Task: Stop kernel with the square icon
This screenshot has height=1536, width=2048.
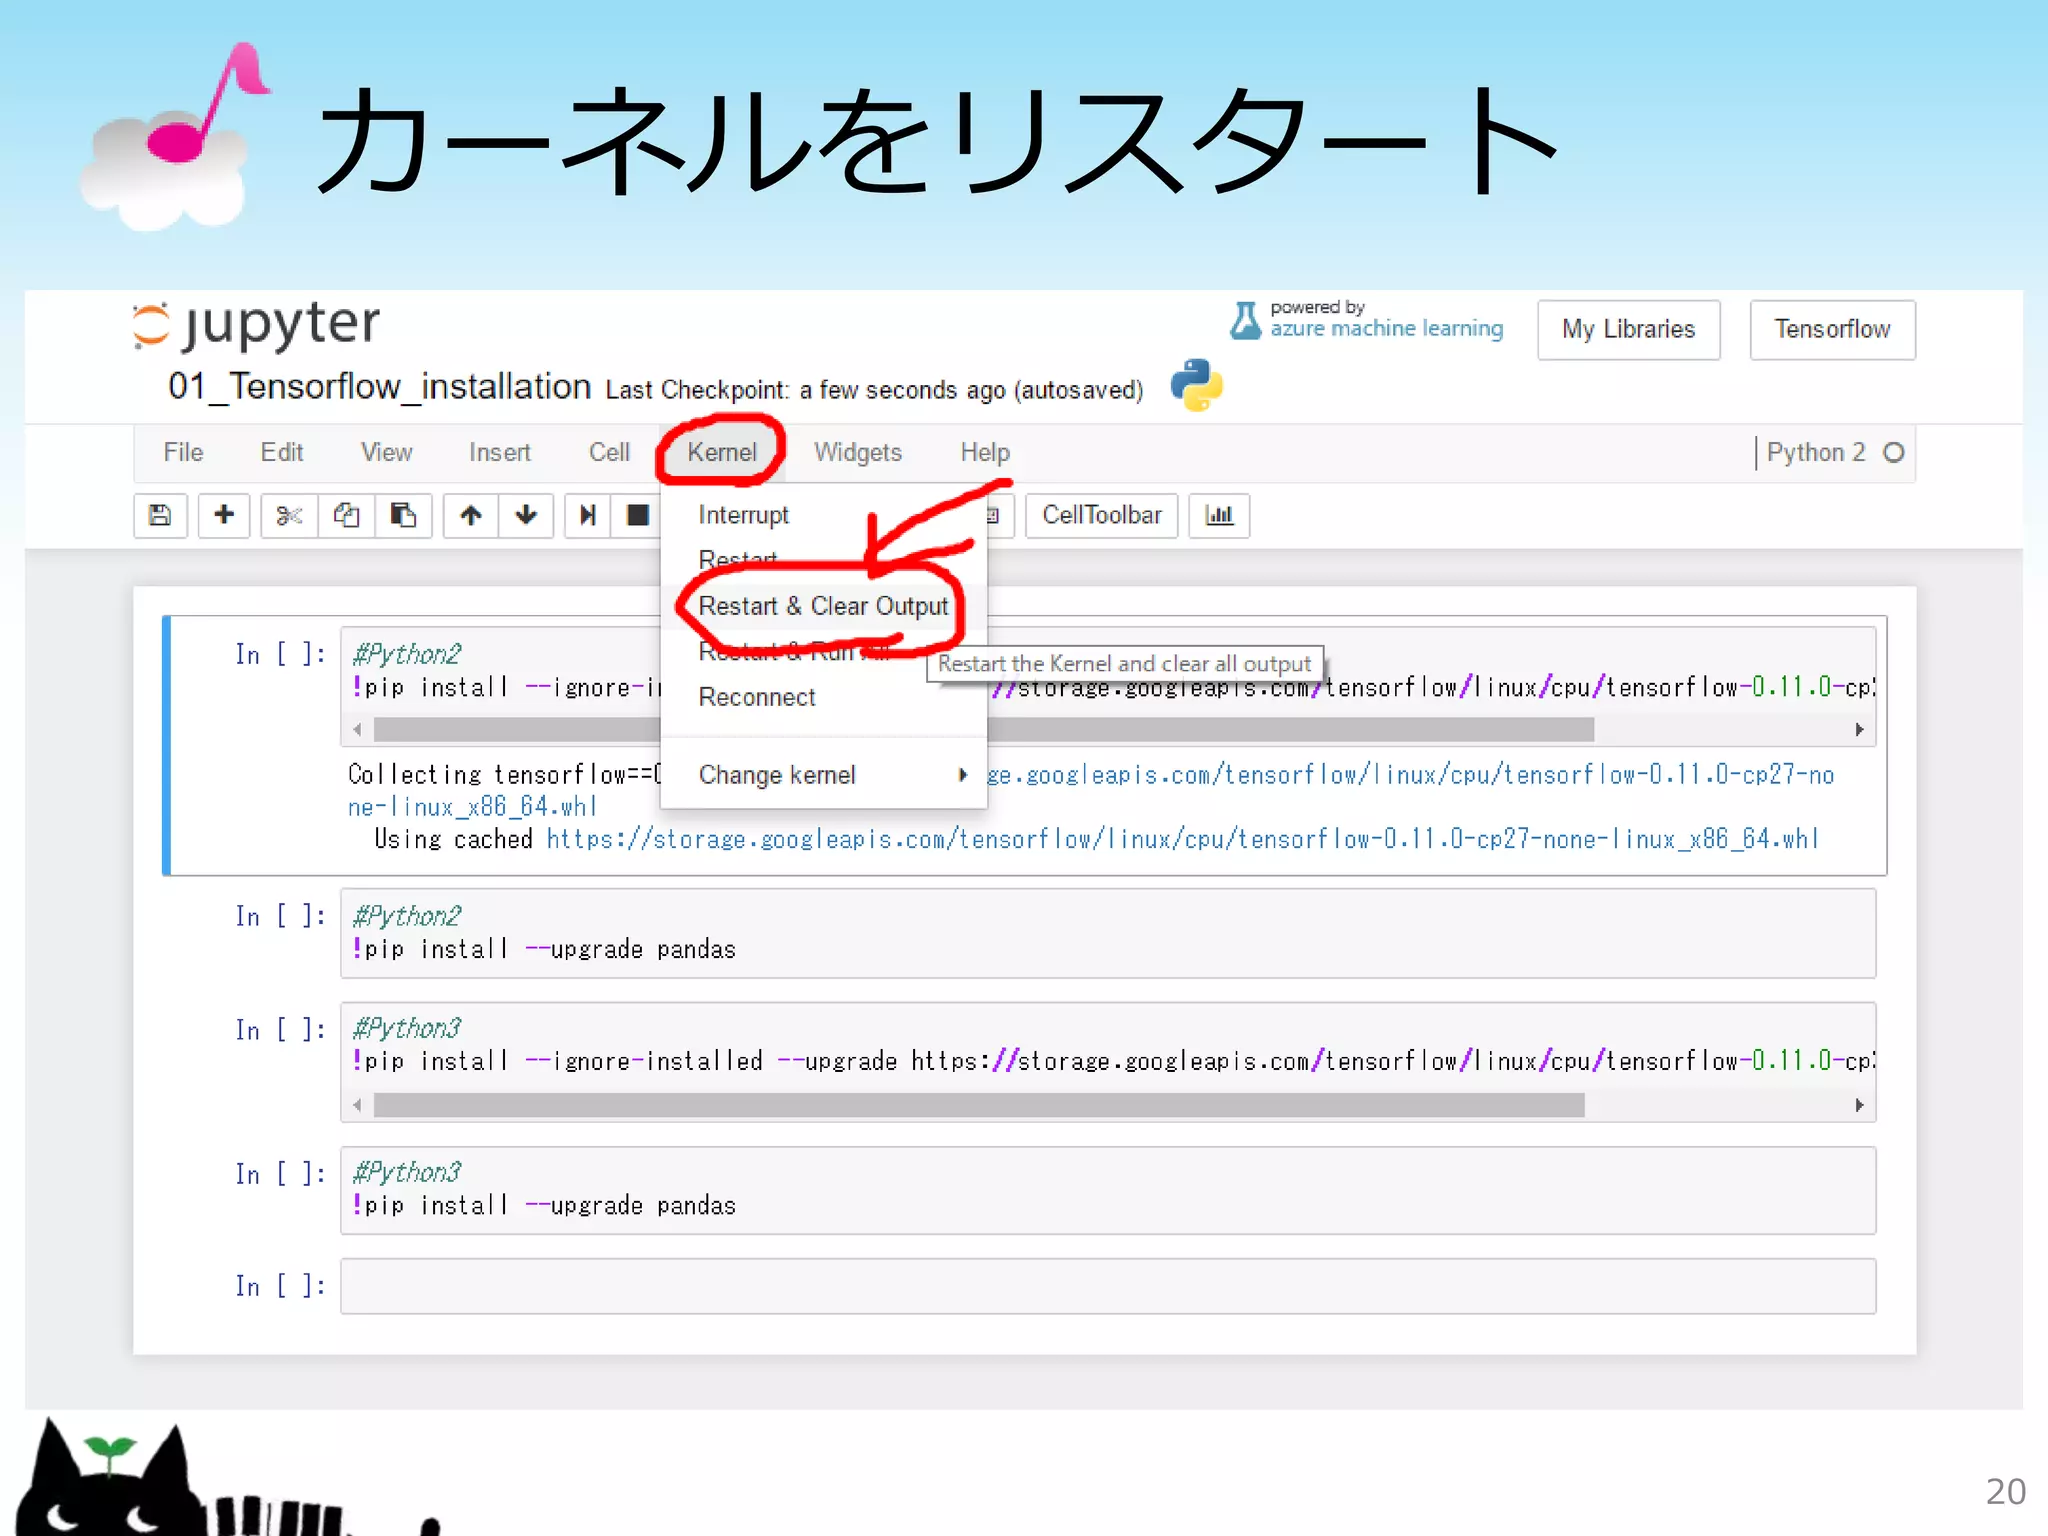Action: click(x=637, y=515)
